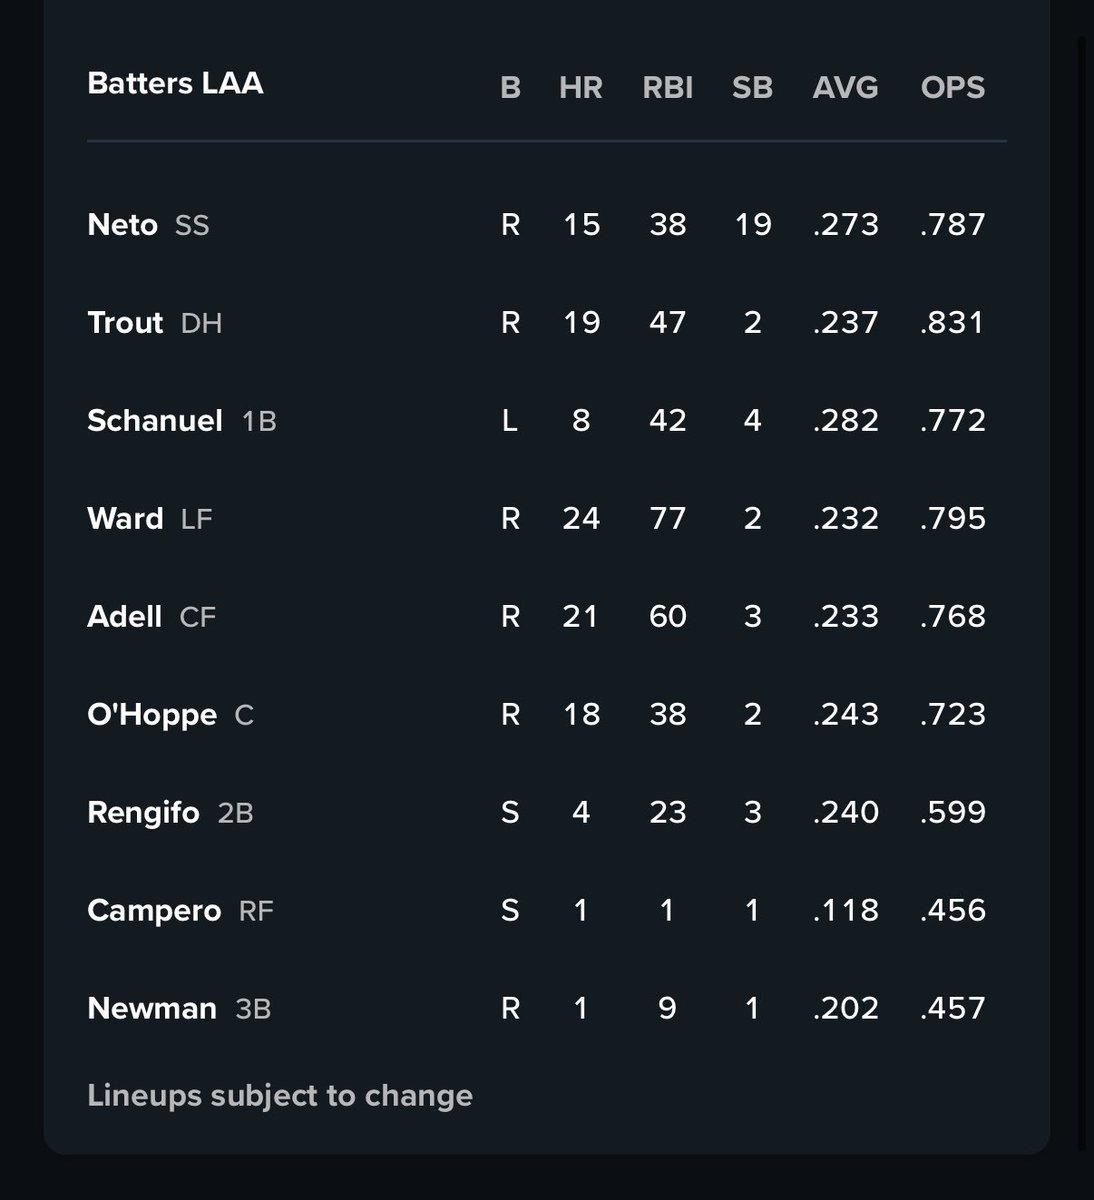Click Ward's 24 home runs value
The width and height of the screenshot is (1094, 1200).
pos(581,518)
